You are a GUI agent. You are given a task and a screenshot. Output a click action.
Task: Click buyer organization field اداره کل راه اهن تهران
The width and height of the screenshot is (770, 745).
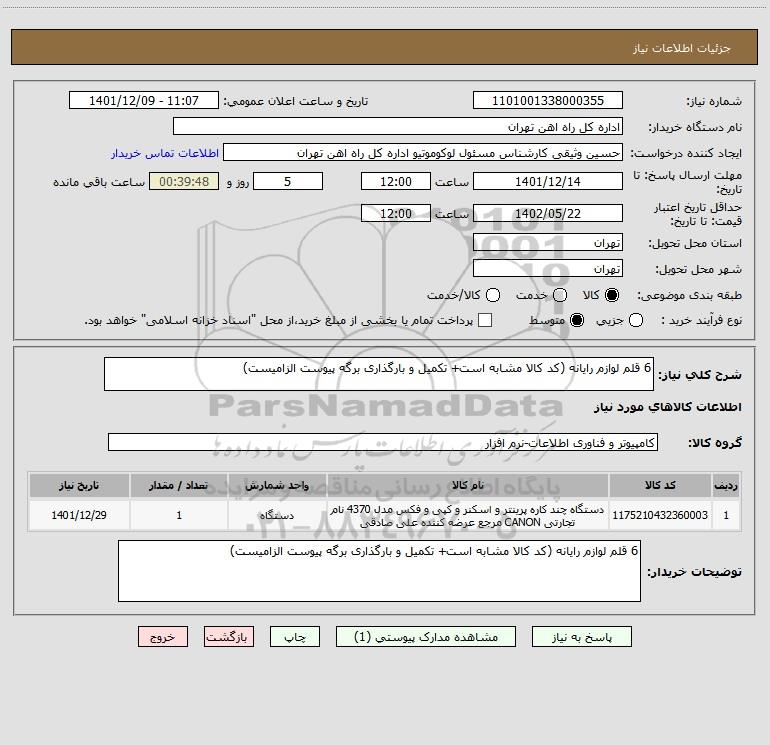point(398,127)
